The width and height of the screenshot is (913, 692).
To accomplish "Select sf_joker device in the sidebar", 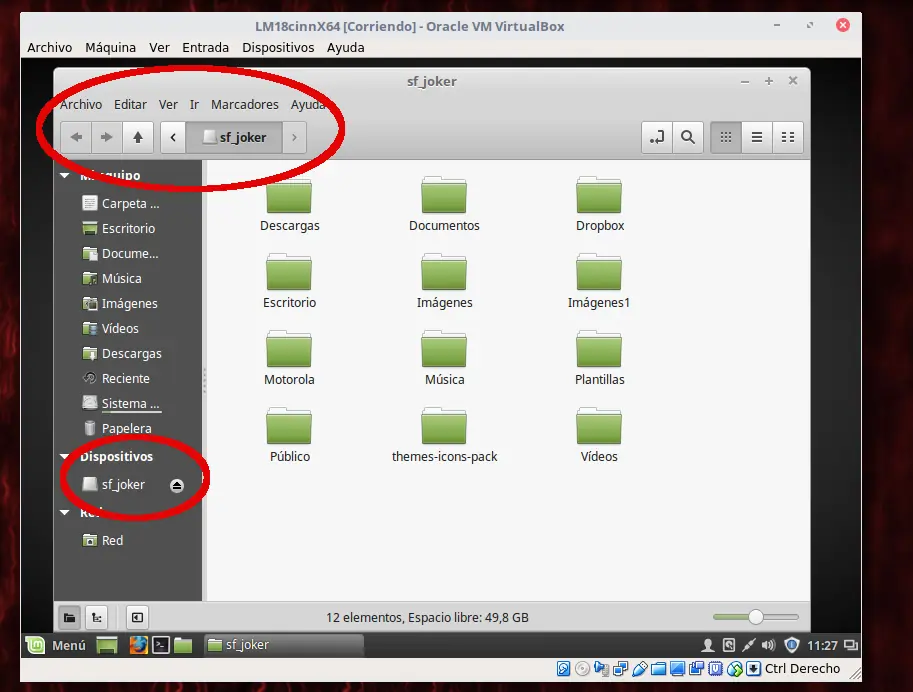I will coord(114,485).
